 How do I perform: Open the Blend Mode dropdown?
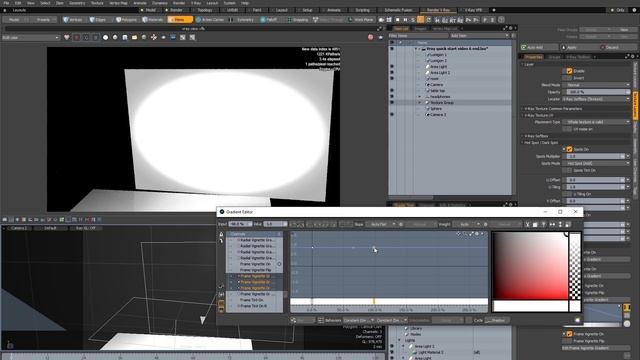coord(596,85)
